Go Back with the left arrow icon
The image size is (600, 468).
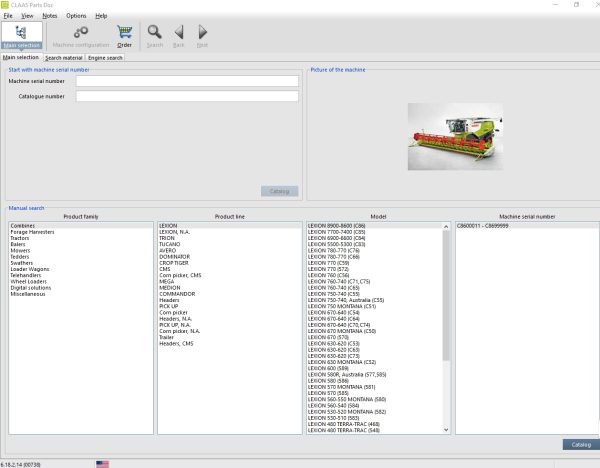point(179,32)
